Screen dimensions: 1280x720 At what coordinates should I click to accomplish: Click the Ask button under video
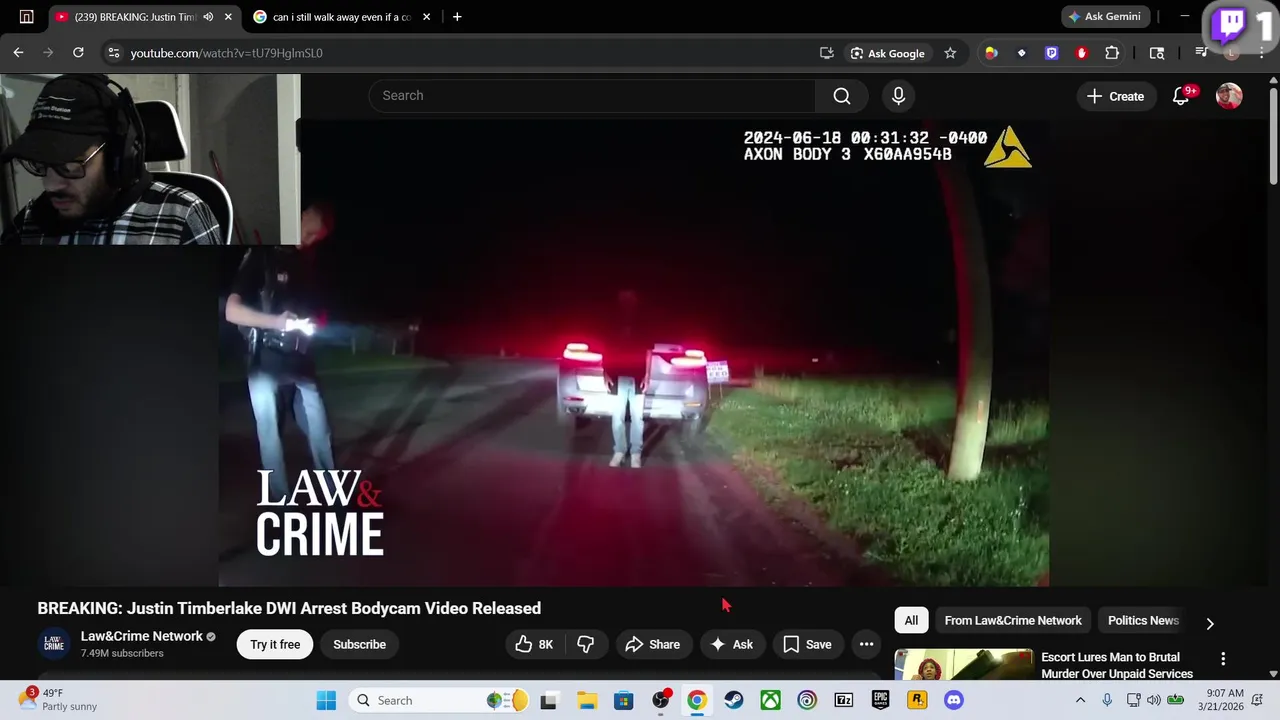[731, 645]
